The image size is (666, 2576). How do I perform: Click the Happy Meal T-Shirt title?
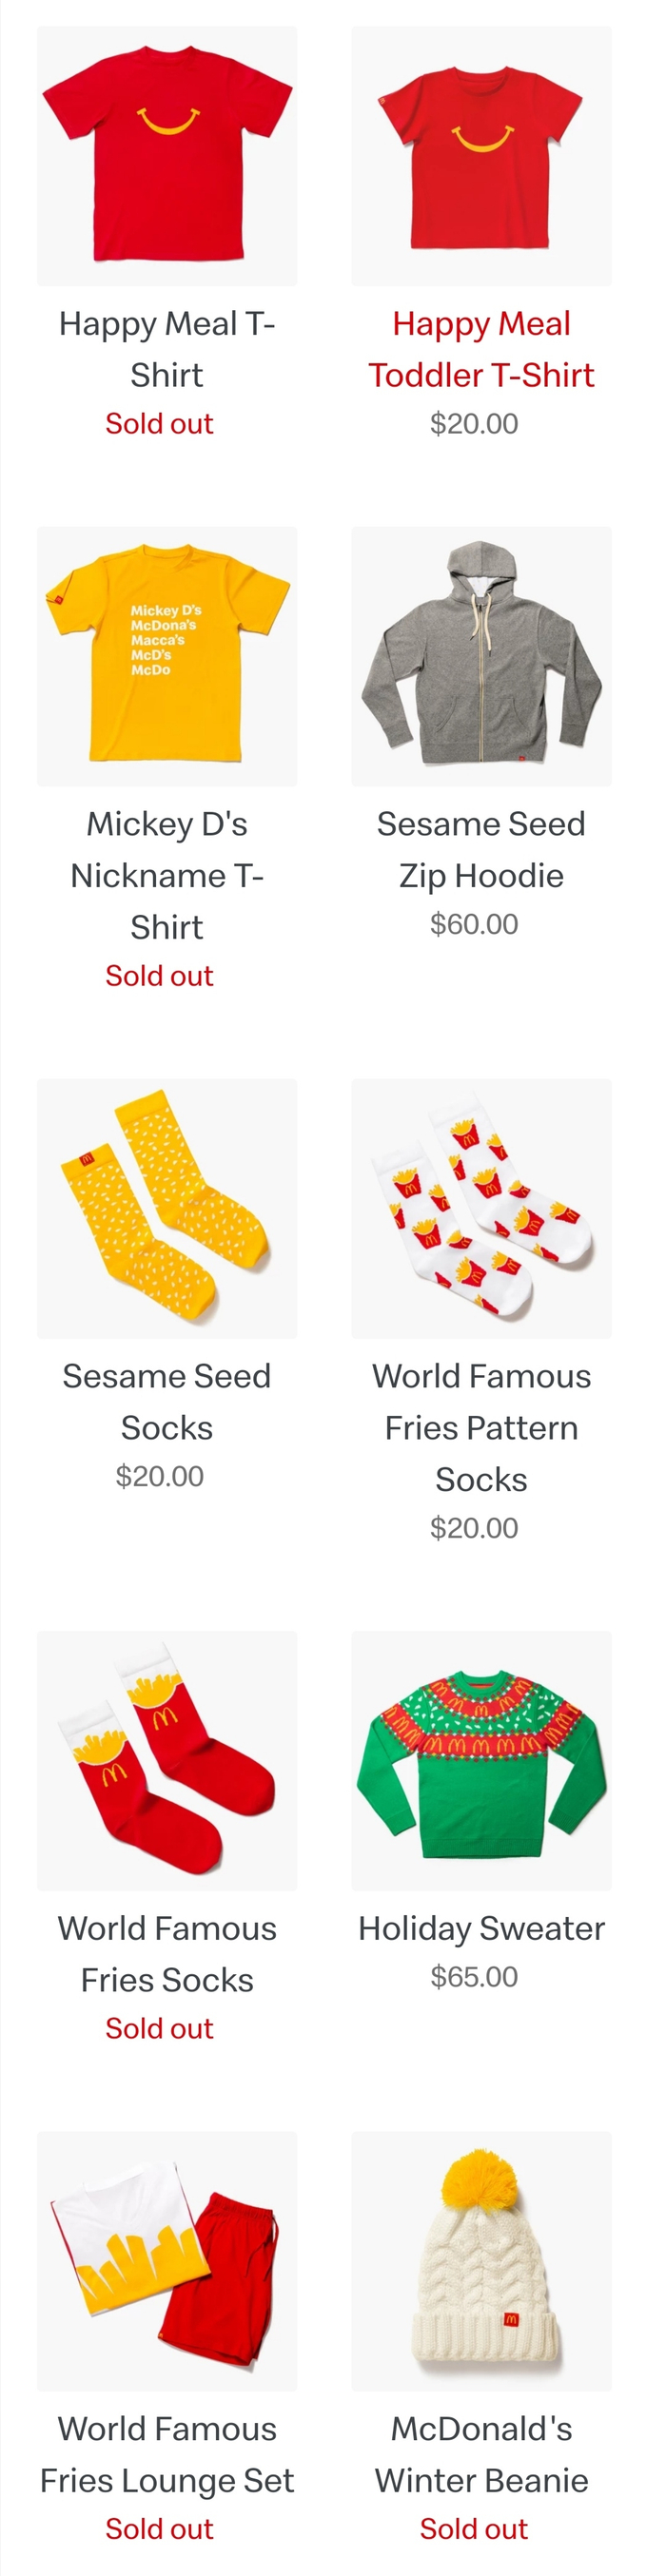(x=167, y=349)
